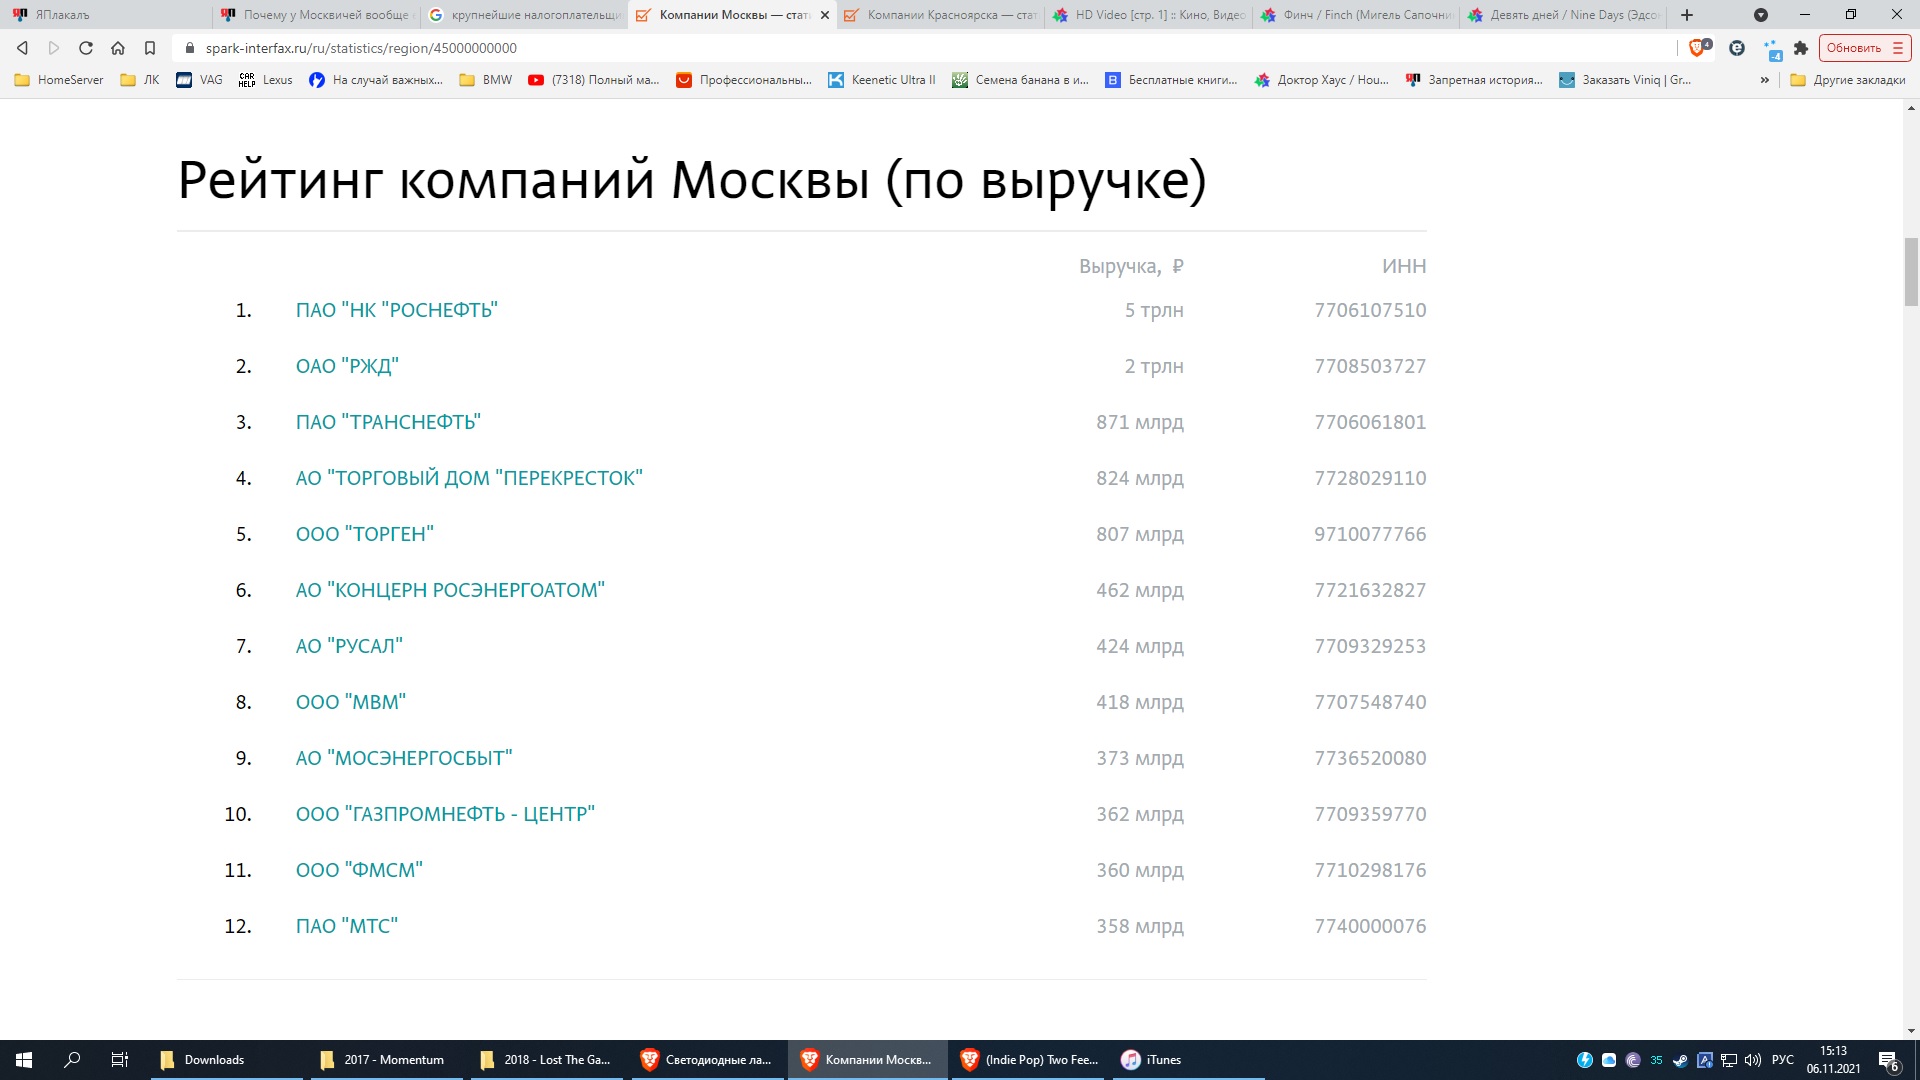The width and height of the screenshot is (1920, 1080).
Task: Open the Keenetic Ultra II bookmark
Action: point(882,80)
